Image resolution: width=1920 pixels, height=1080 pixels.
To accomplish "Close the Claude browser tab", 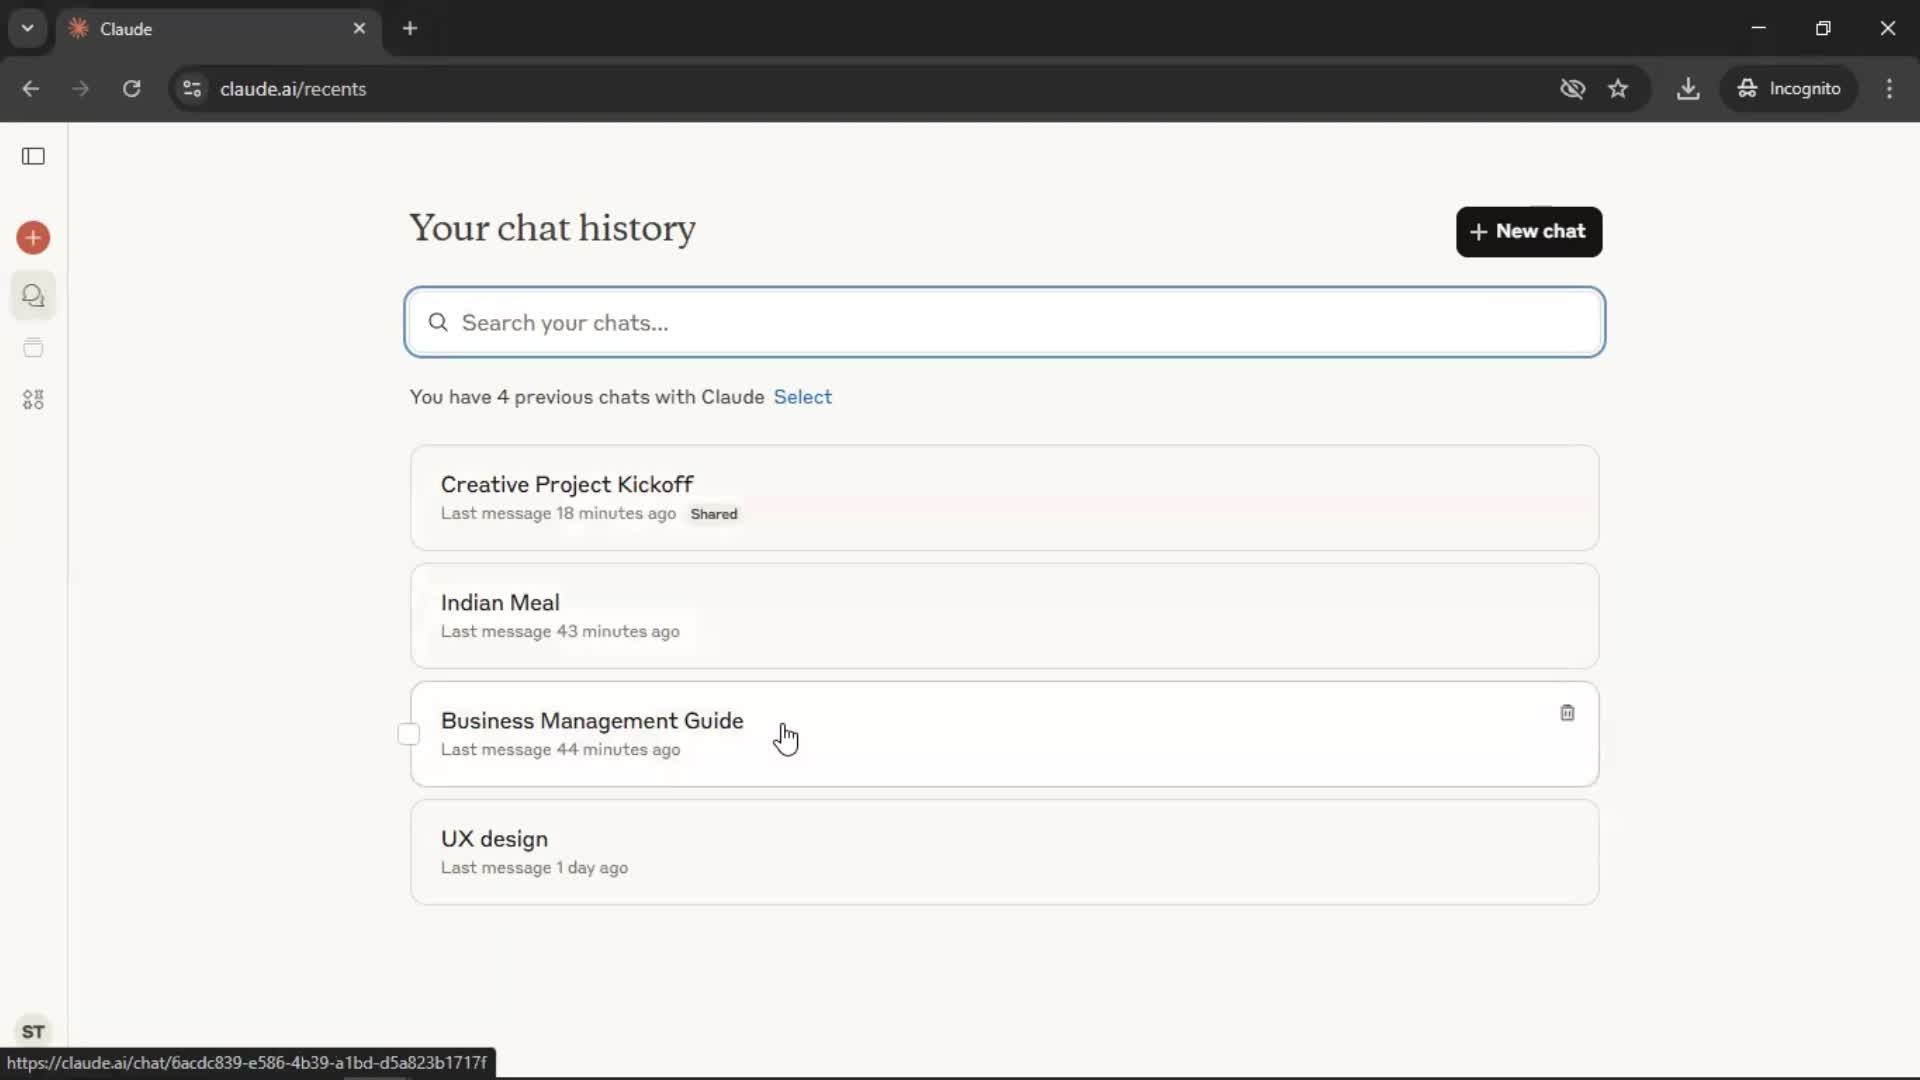I will (359, 29).
